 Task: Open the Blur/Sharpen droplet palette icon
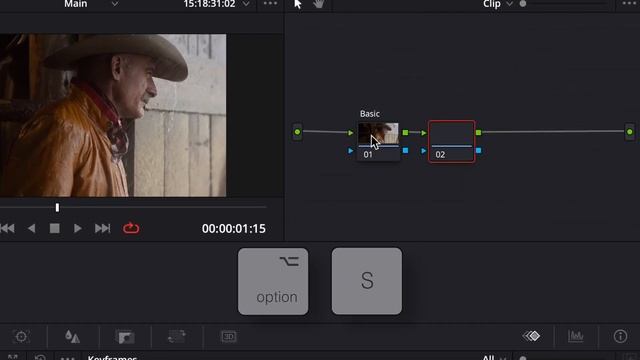click(72, 337)
